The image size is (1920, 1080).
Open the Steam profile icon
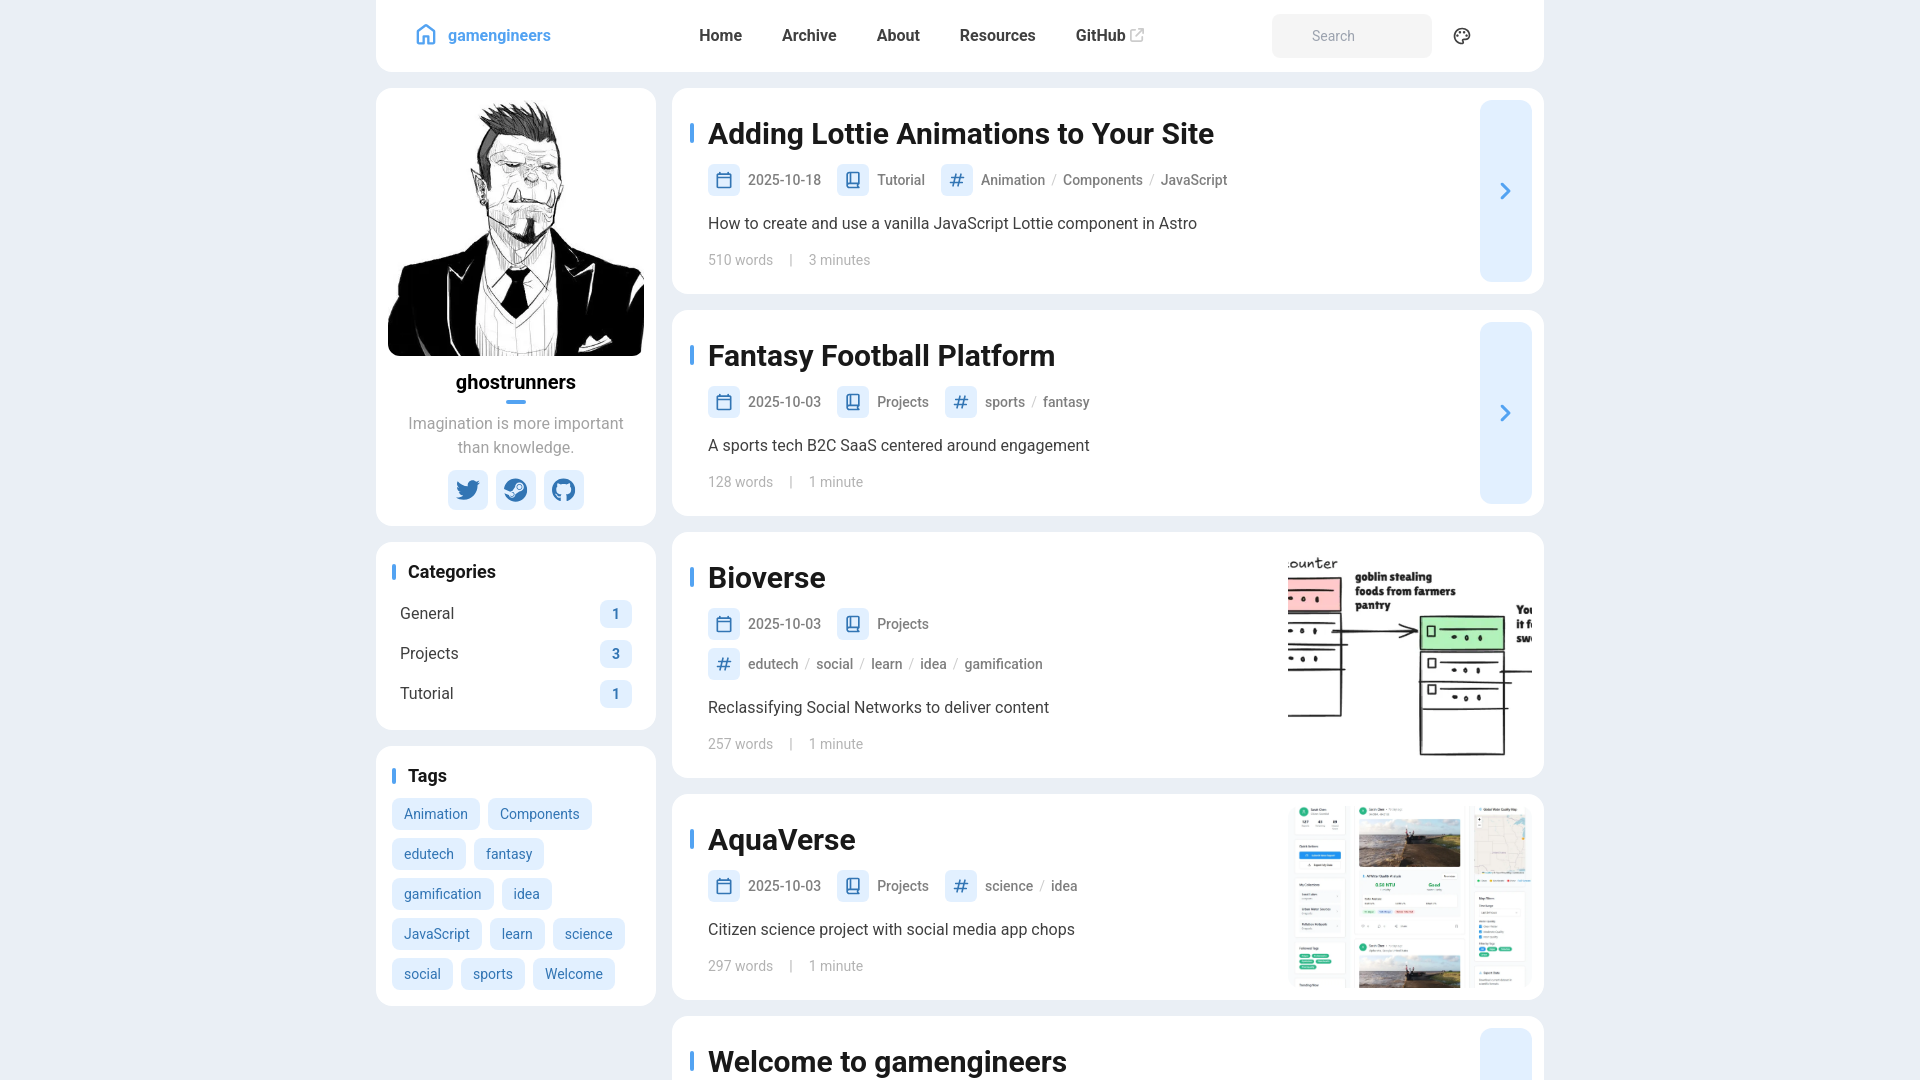coord(515,490)
